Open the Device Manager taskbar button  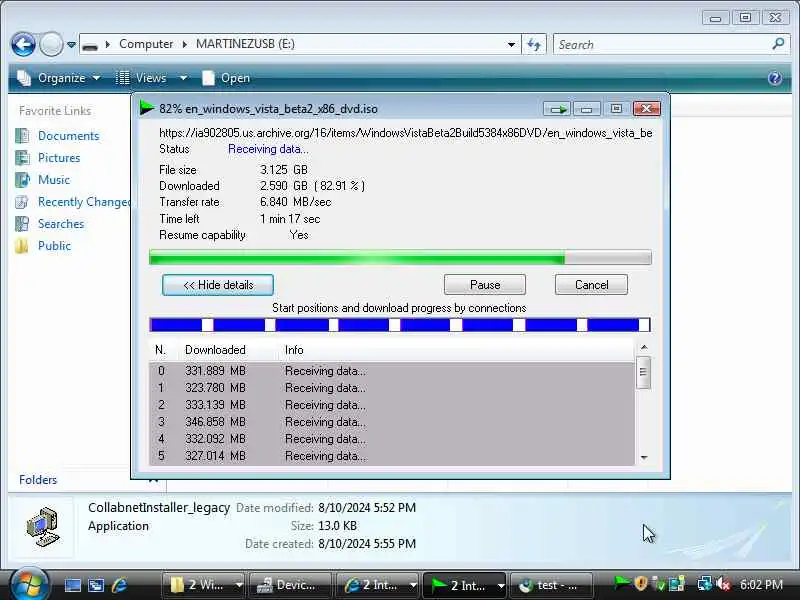291,585
